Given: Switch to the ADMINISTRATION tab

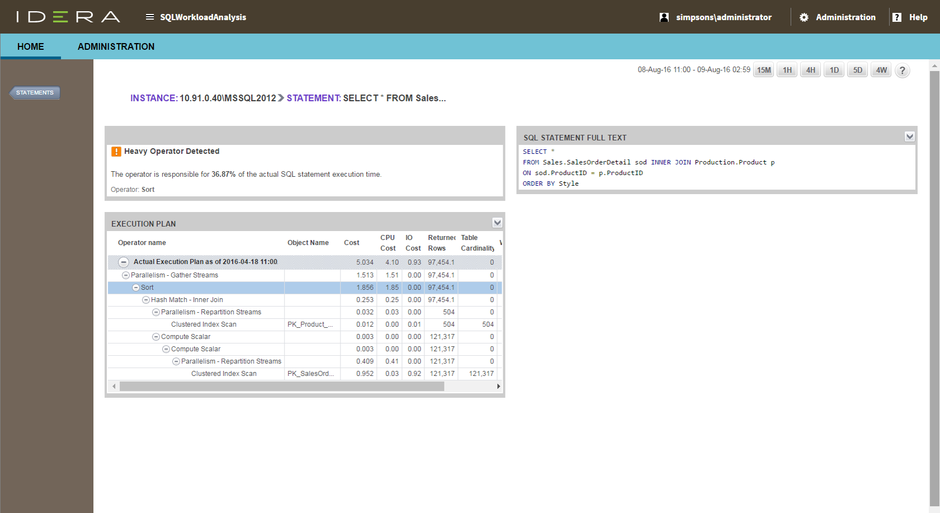Looking at the screenshot, I should pos(116,47).
